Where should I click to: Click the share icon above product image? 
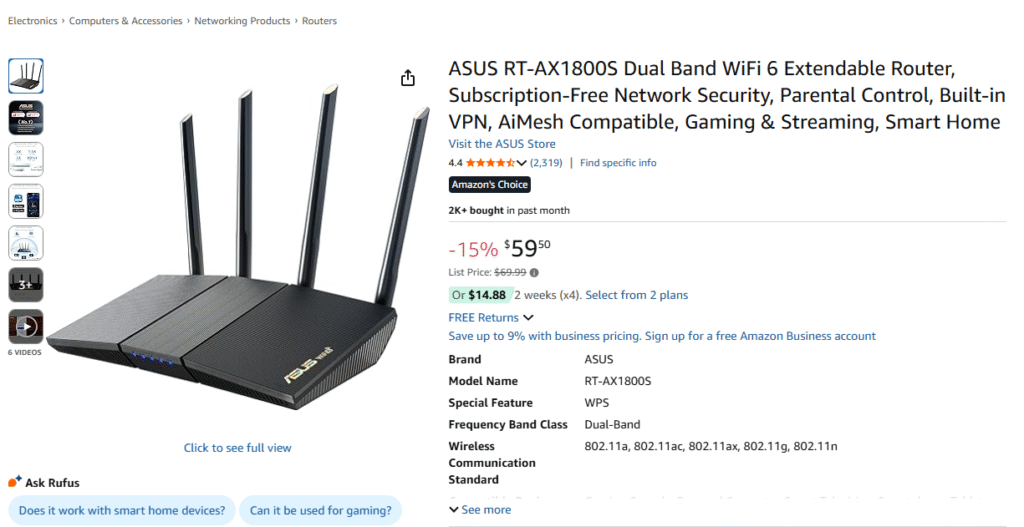coord(408,78)
